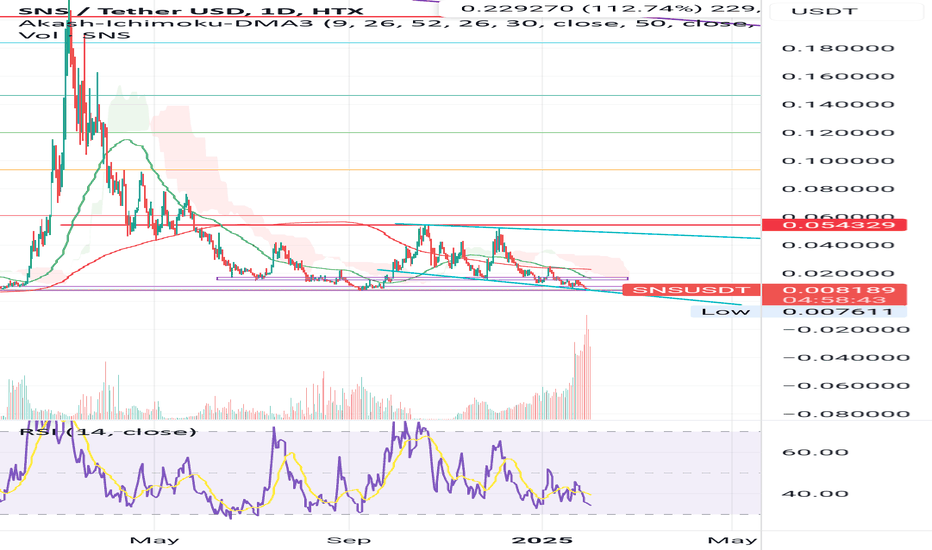Viewport: 932px width, 550px height.
Task: Click the RSI 60.00 axis label
Action: coord(815,452)
